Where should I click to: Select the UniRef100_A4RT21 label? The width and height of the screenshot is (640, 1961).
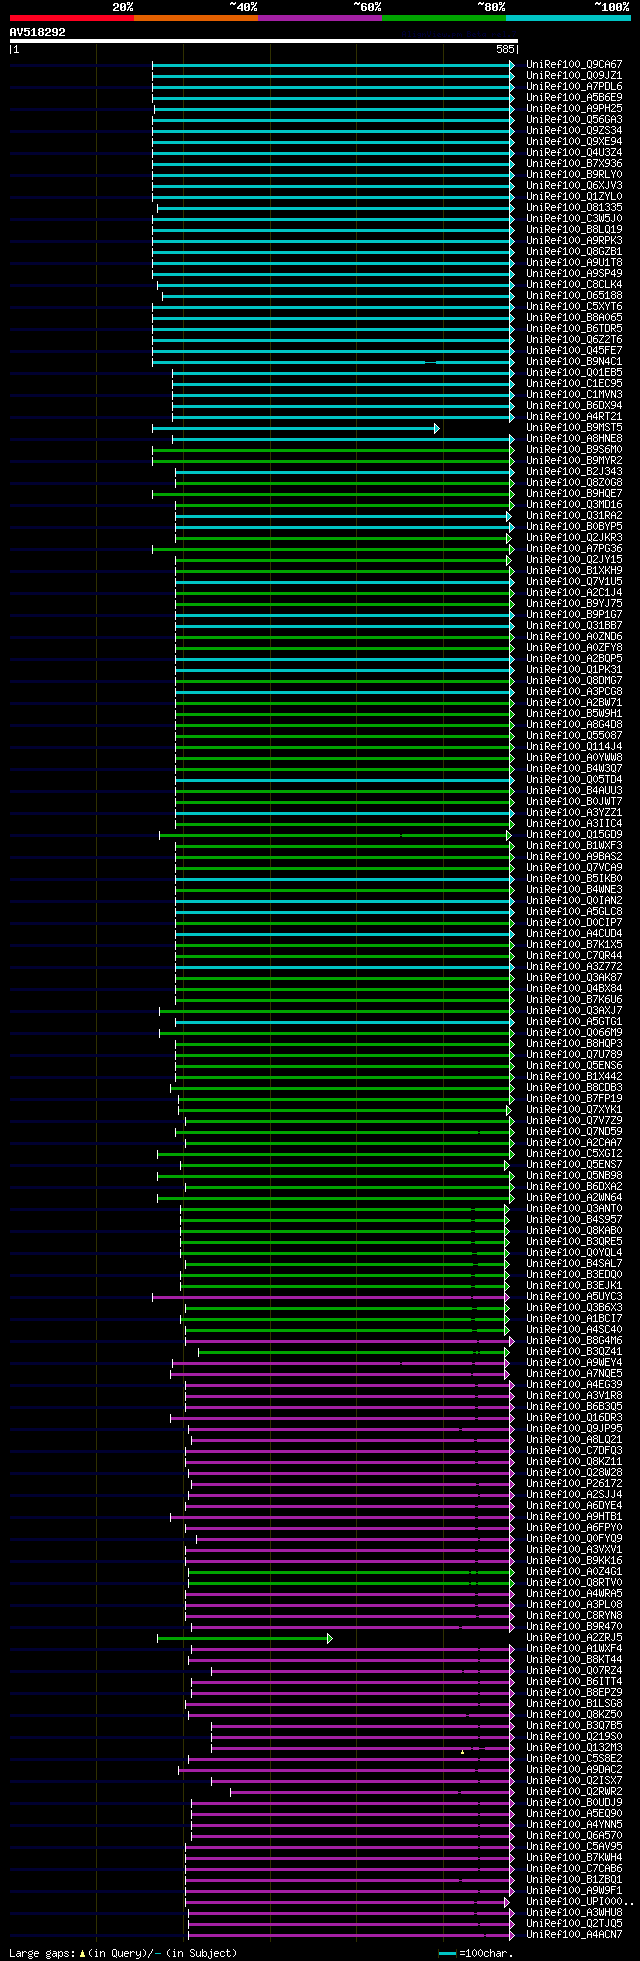(x=574, y=417)
